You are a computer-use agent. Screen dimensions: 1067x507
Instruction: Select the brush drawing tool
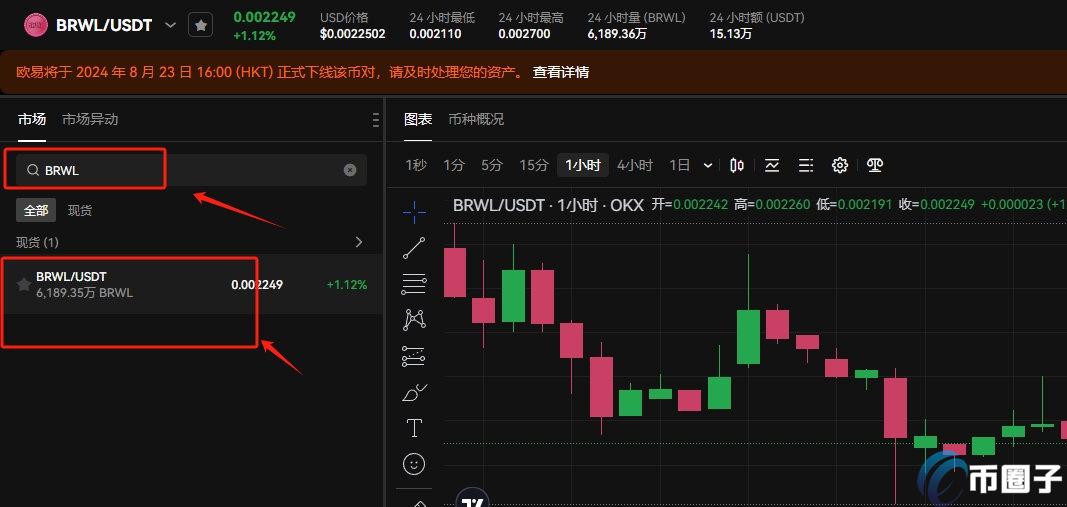pyautogui.click(x=414, y=392)
